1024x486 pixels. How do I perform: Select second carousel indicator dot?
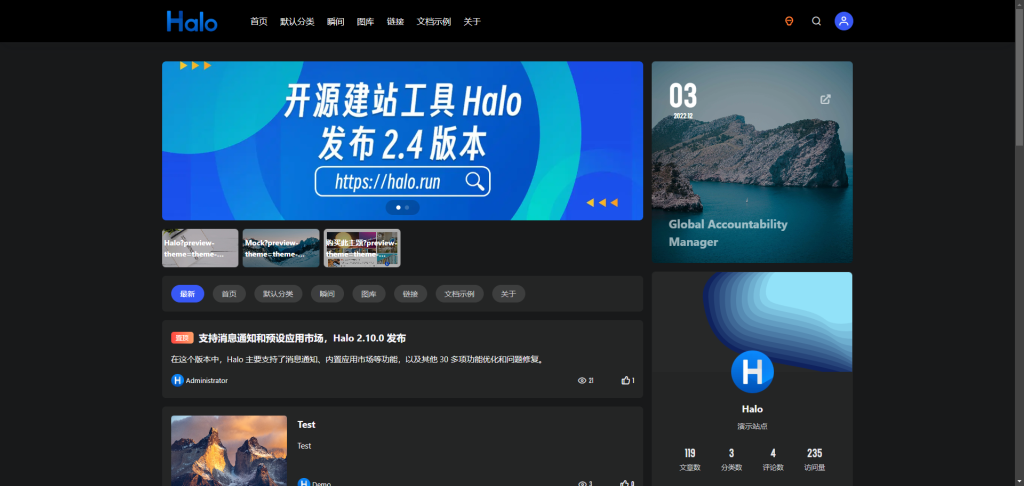click(407, 207)
